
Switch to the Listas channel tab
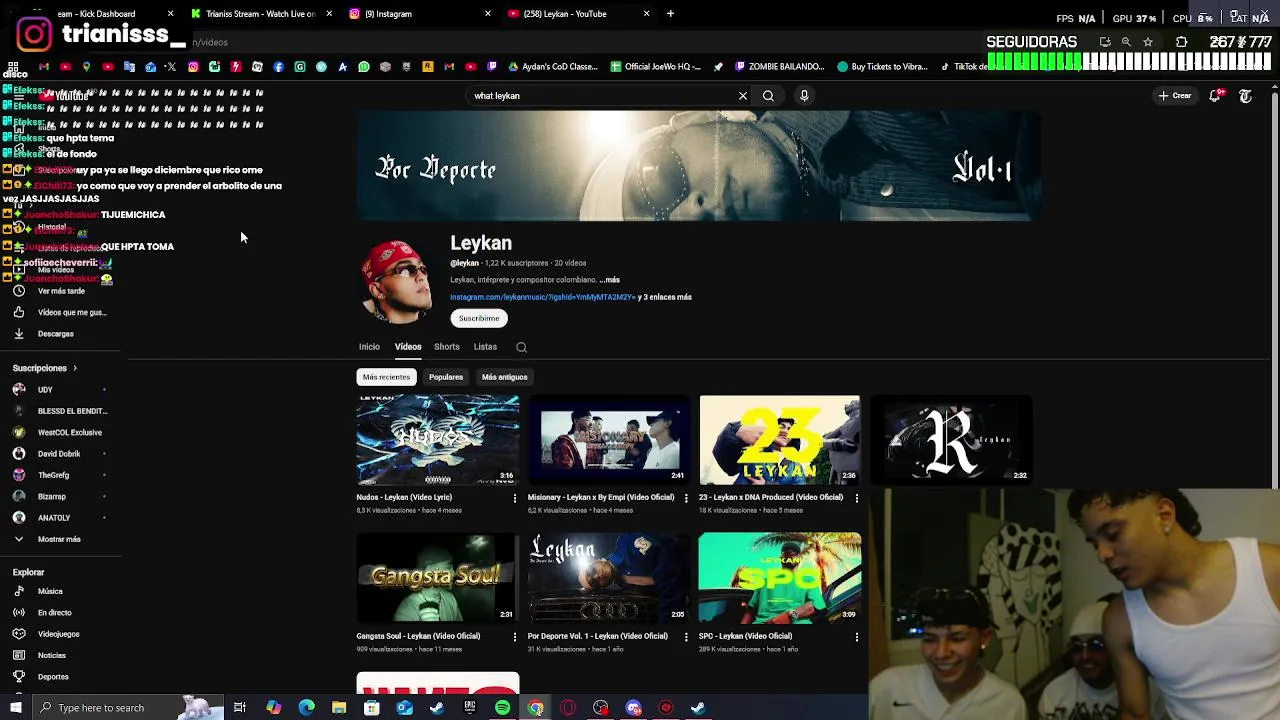485,347
